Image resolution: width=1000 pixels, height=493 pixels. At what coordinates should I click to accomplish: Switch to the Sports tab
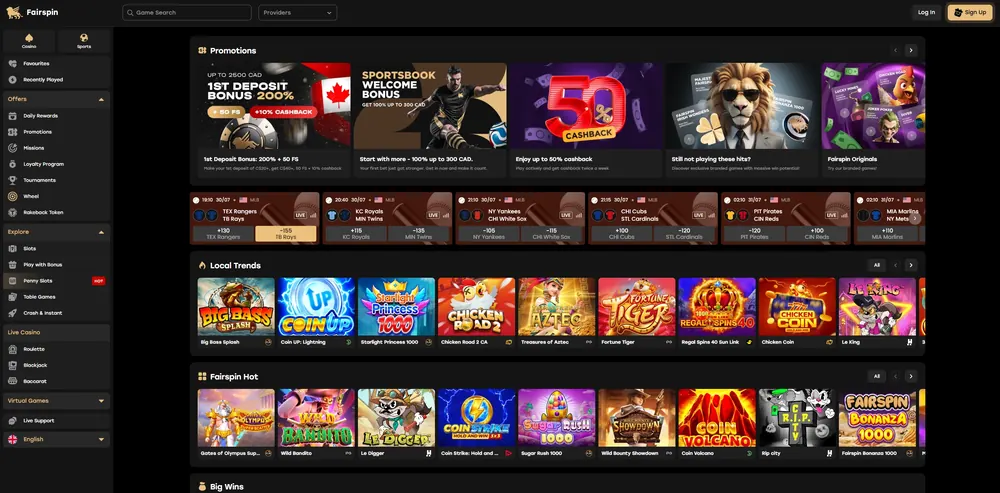point(84,41)
